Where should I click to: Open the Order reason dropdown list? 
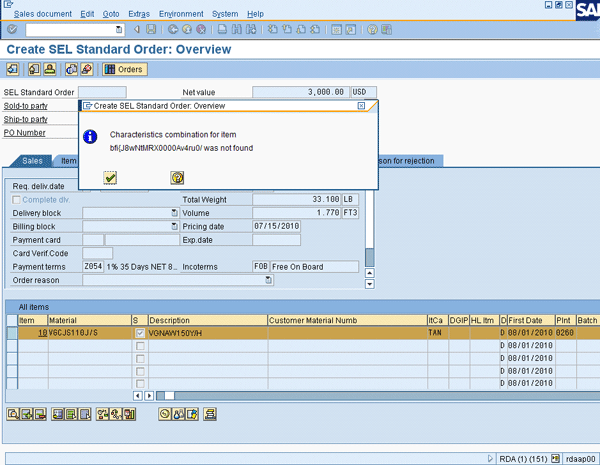coord(268,281)
